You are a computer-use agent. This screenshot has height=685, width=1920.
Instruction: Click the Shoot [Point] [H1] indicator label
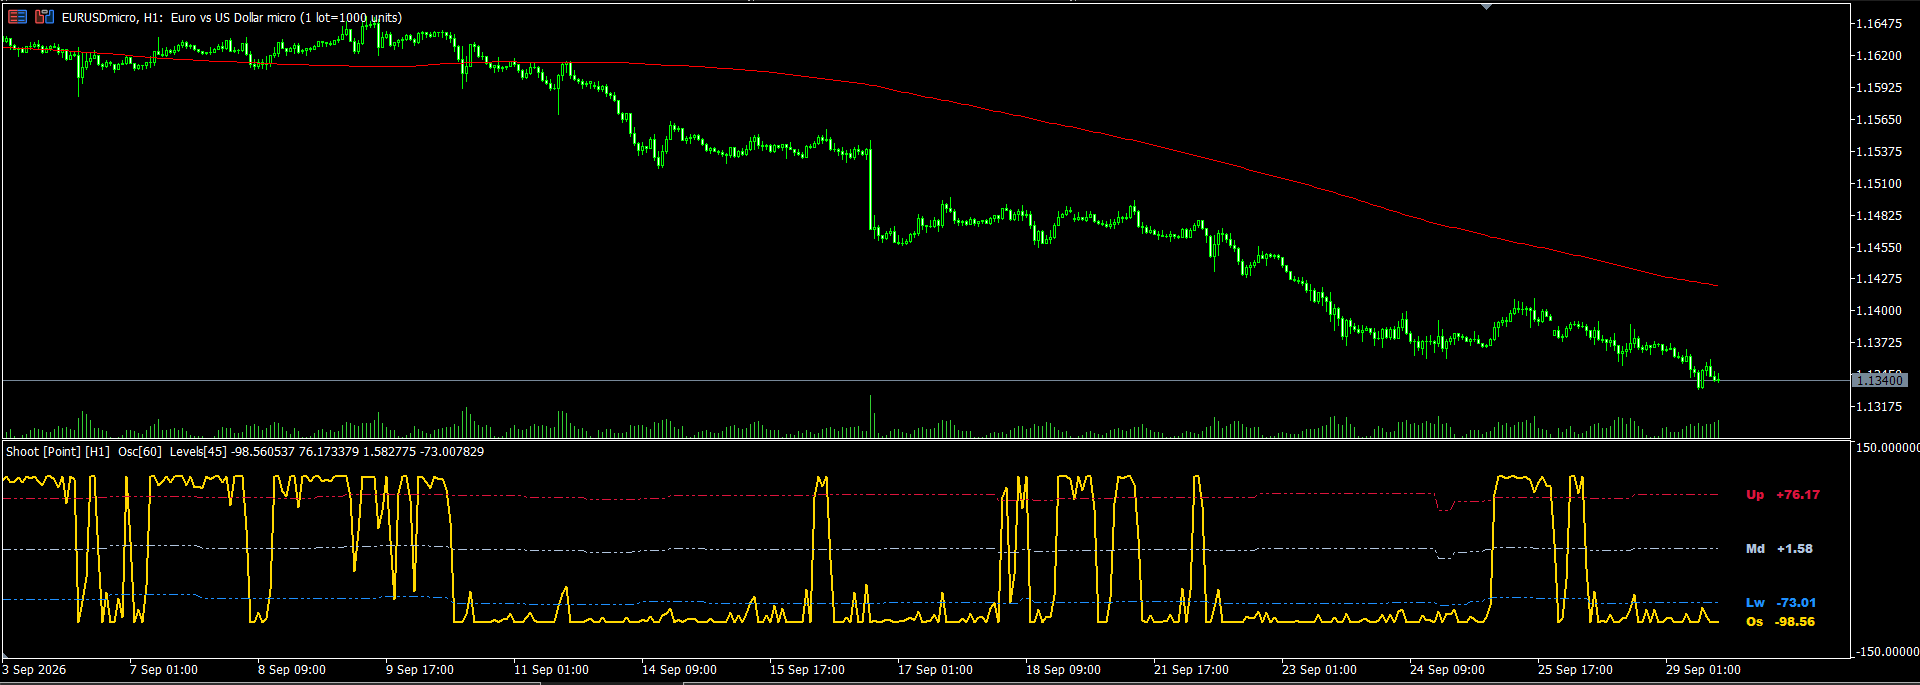coord(58,452)
